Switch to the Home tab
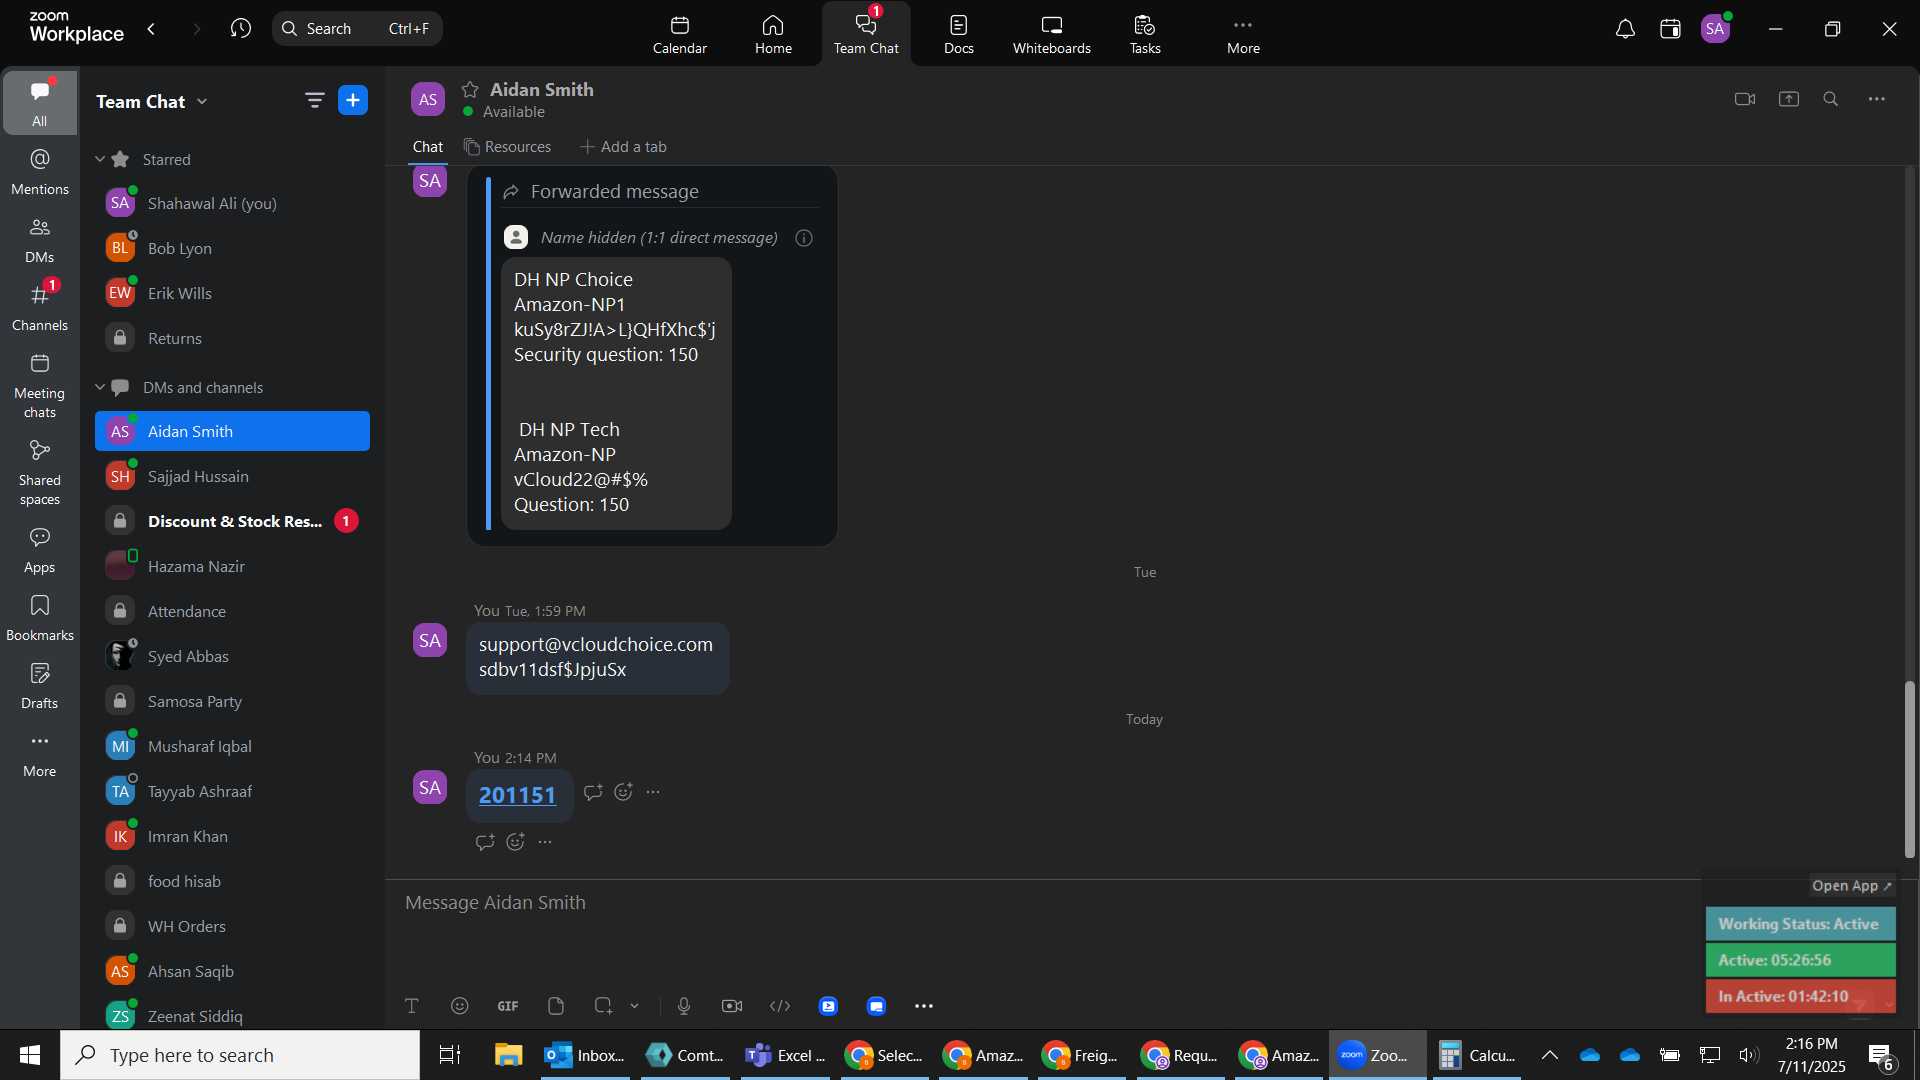This screenshot has height=1080, width=1920. [773, 35]
